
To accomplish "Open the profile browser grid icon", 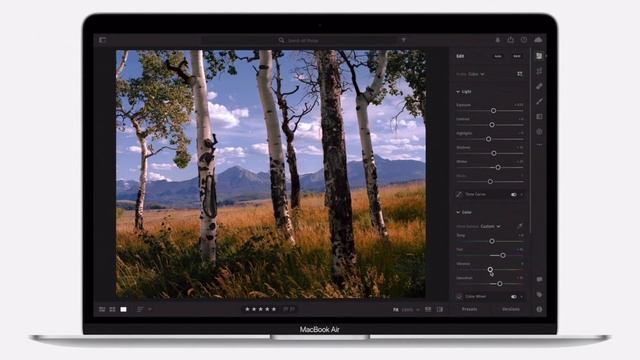I will pyautogui.click(x=520, y=74).
